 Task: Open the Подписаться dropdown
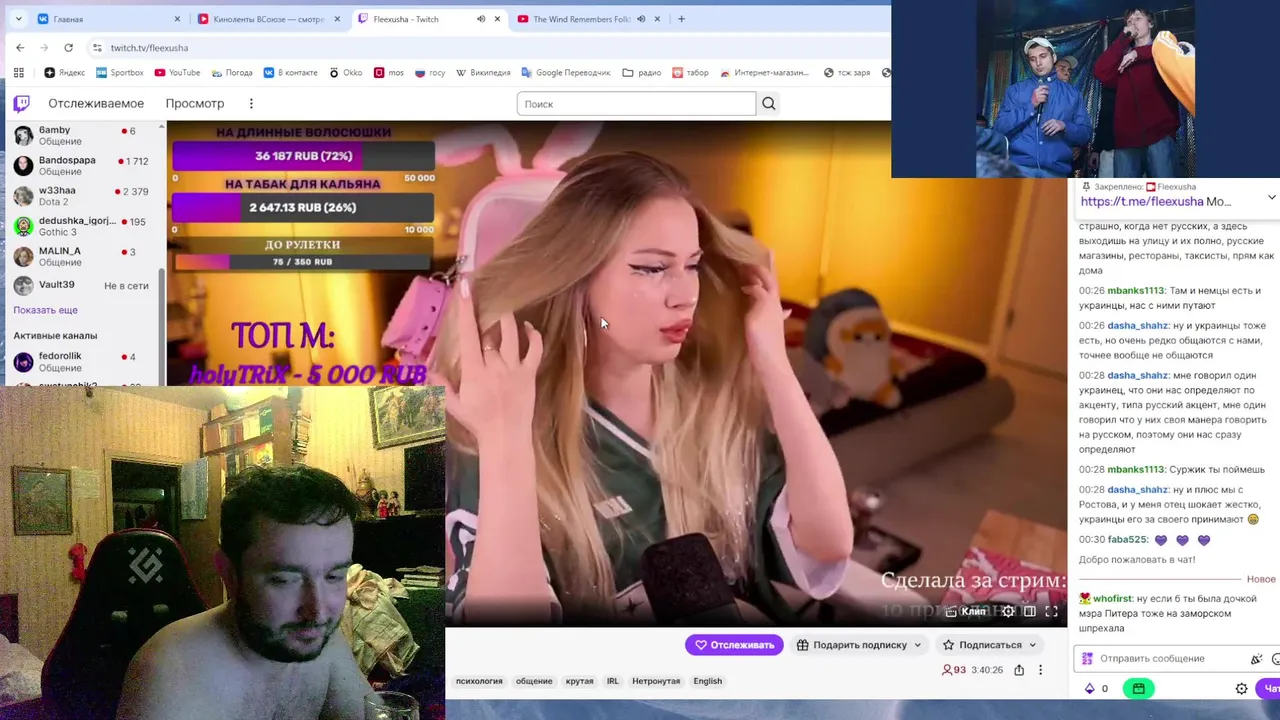[x=989, y=645]
